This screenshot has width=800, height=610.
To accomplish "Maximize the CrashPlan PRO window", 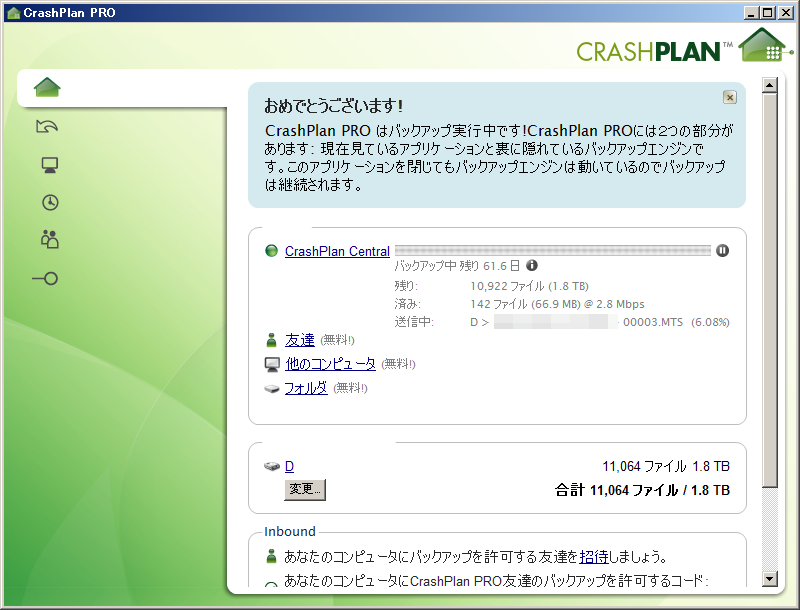I will [x=768, y=13].
